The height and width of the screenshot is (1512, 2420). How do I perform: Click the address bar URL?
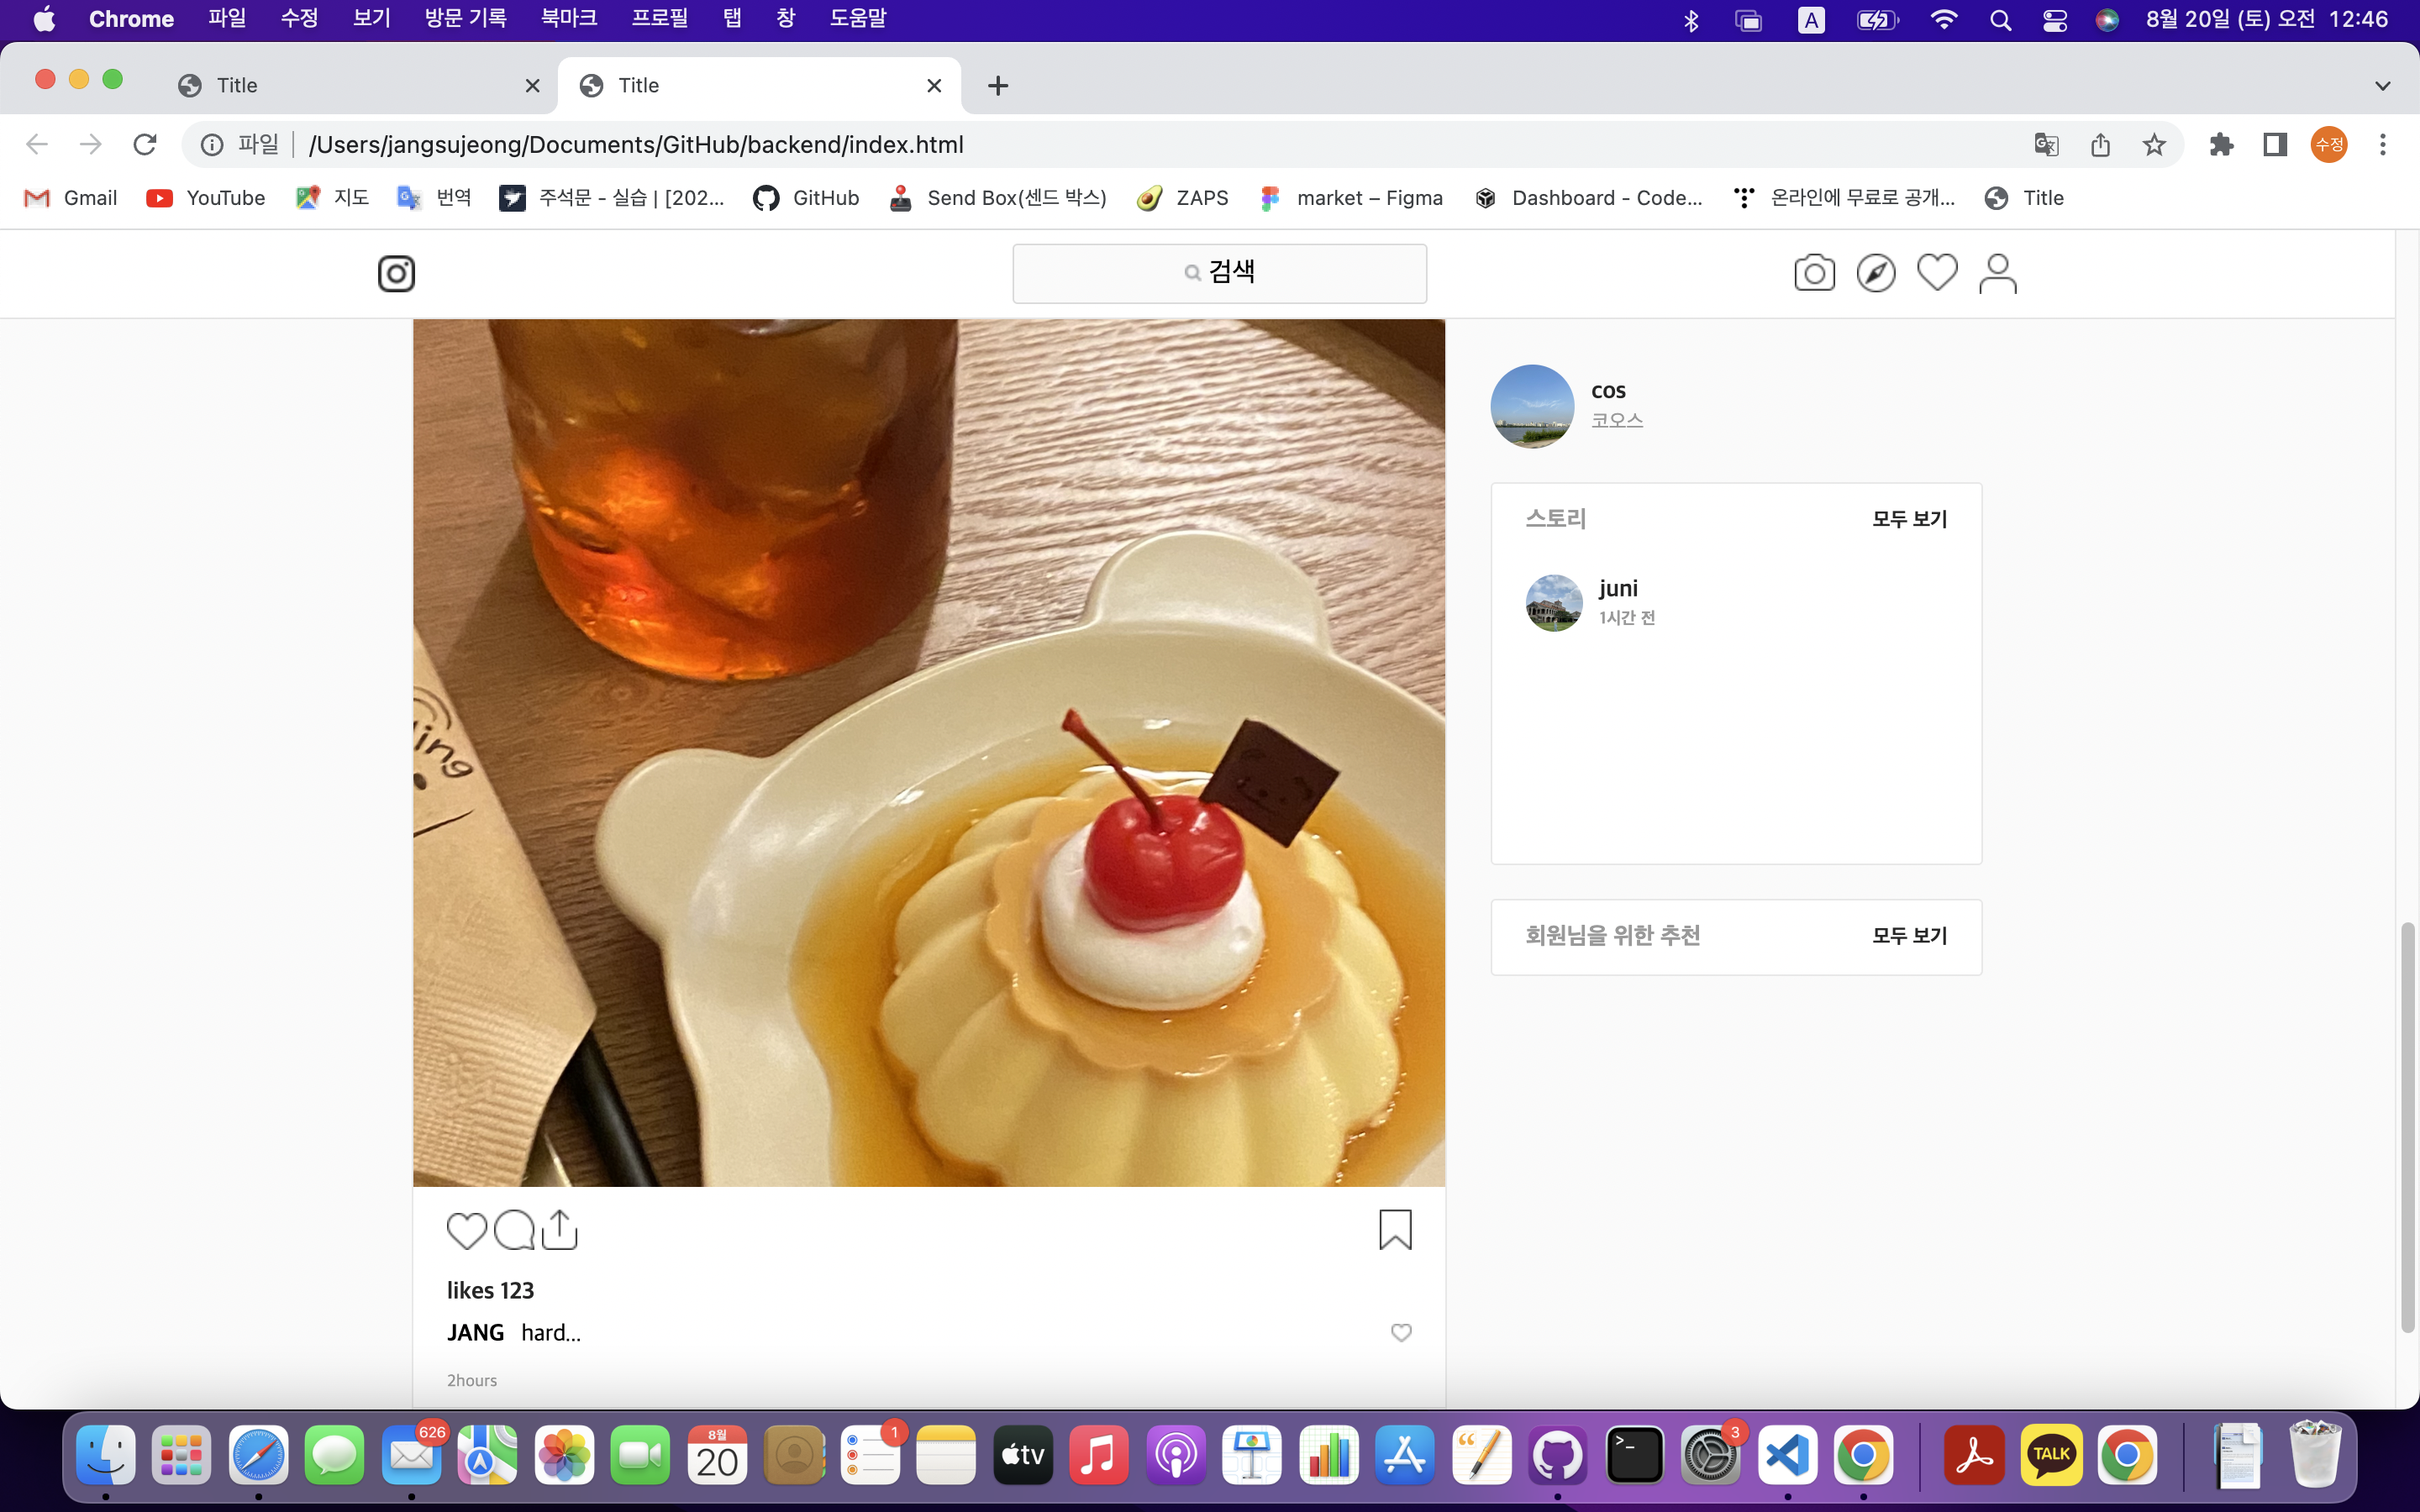tap(636, 145)
